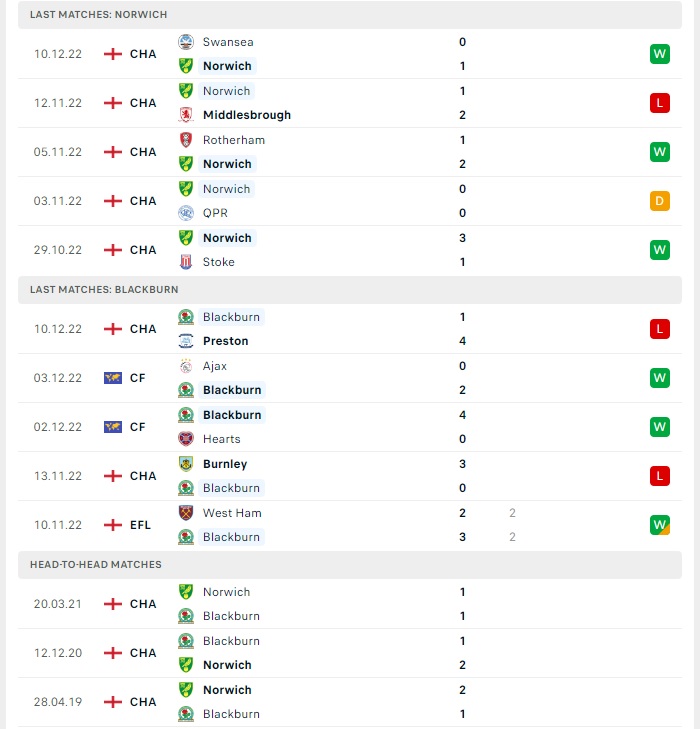This screenshot has width=700, height=729.
Task: Click the red L badge for Preston match
Action: click(660, 329)
